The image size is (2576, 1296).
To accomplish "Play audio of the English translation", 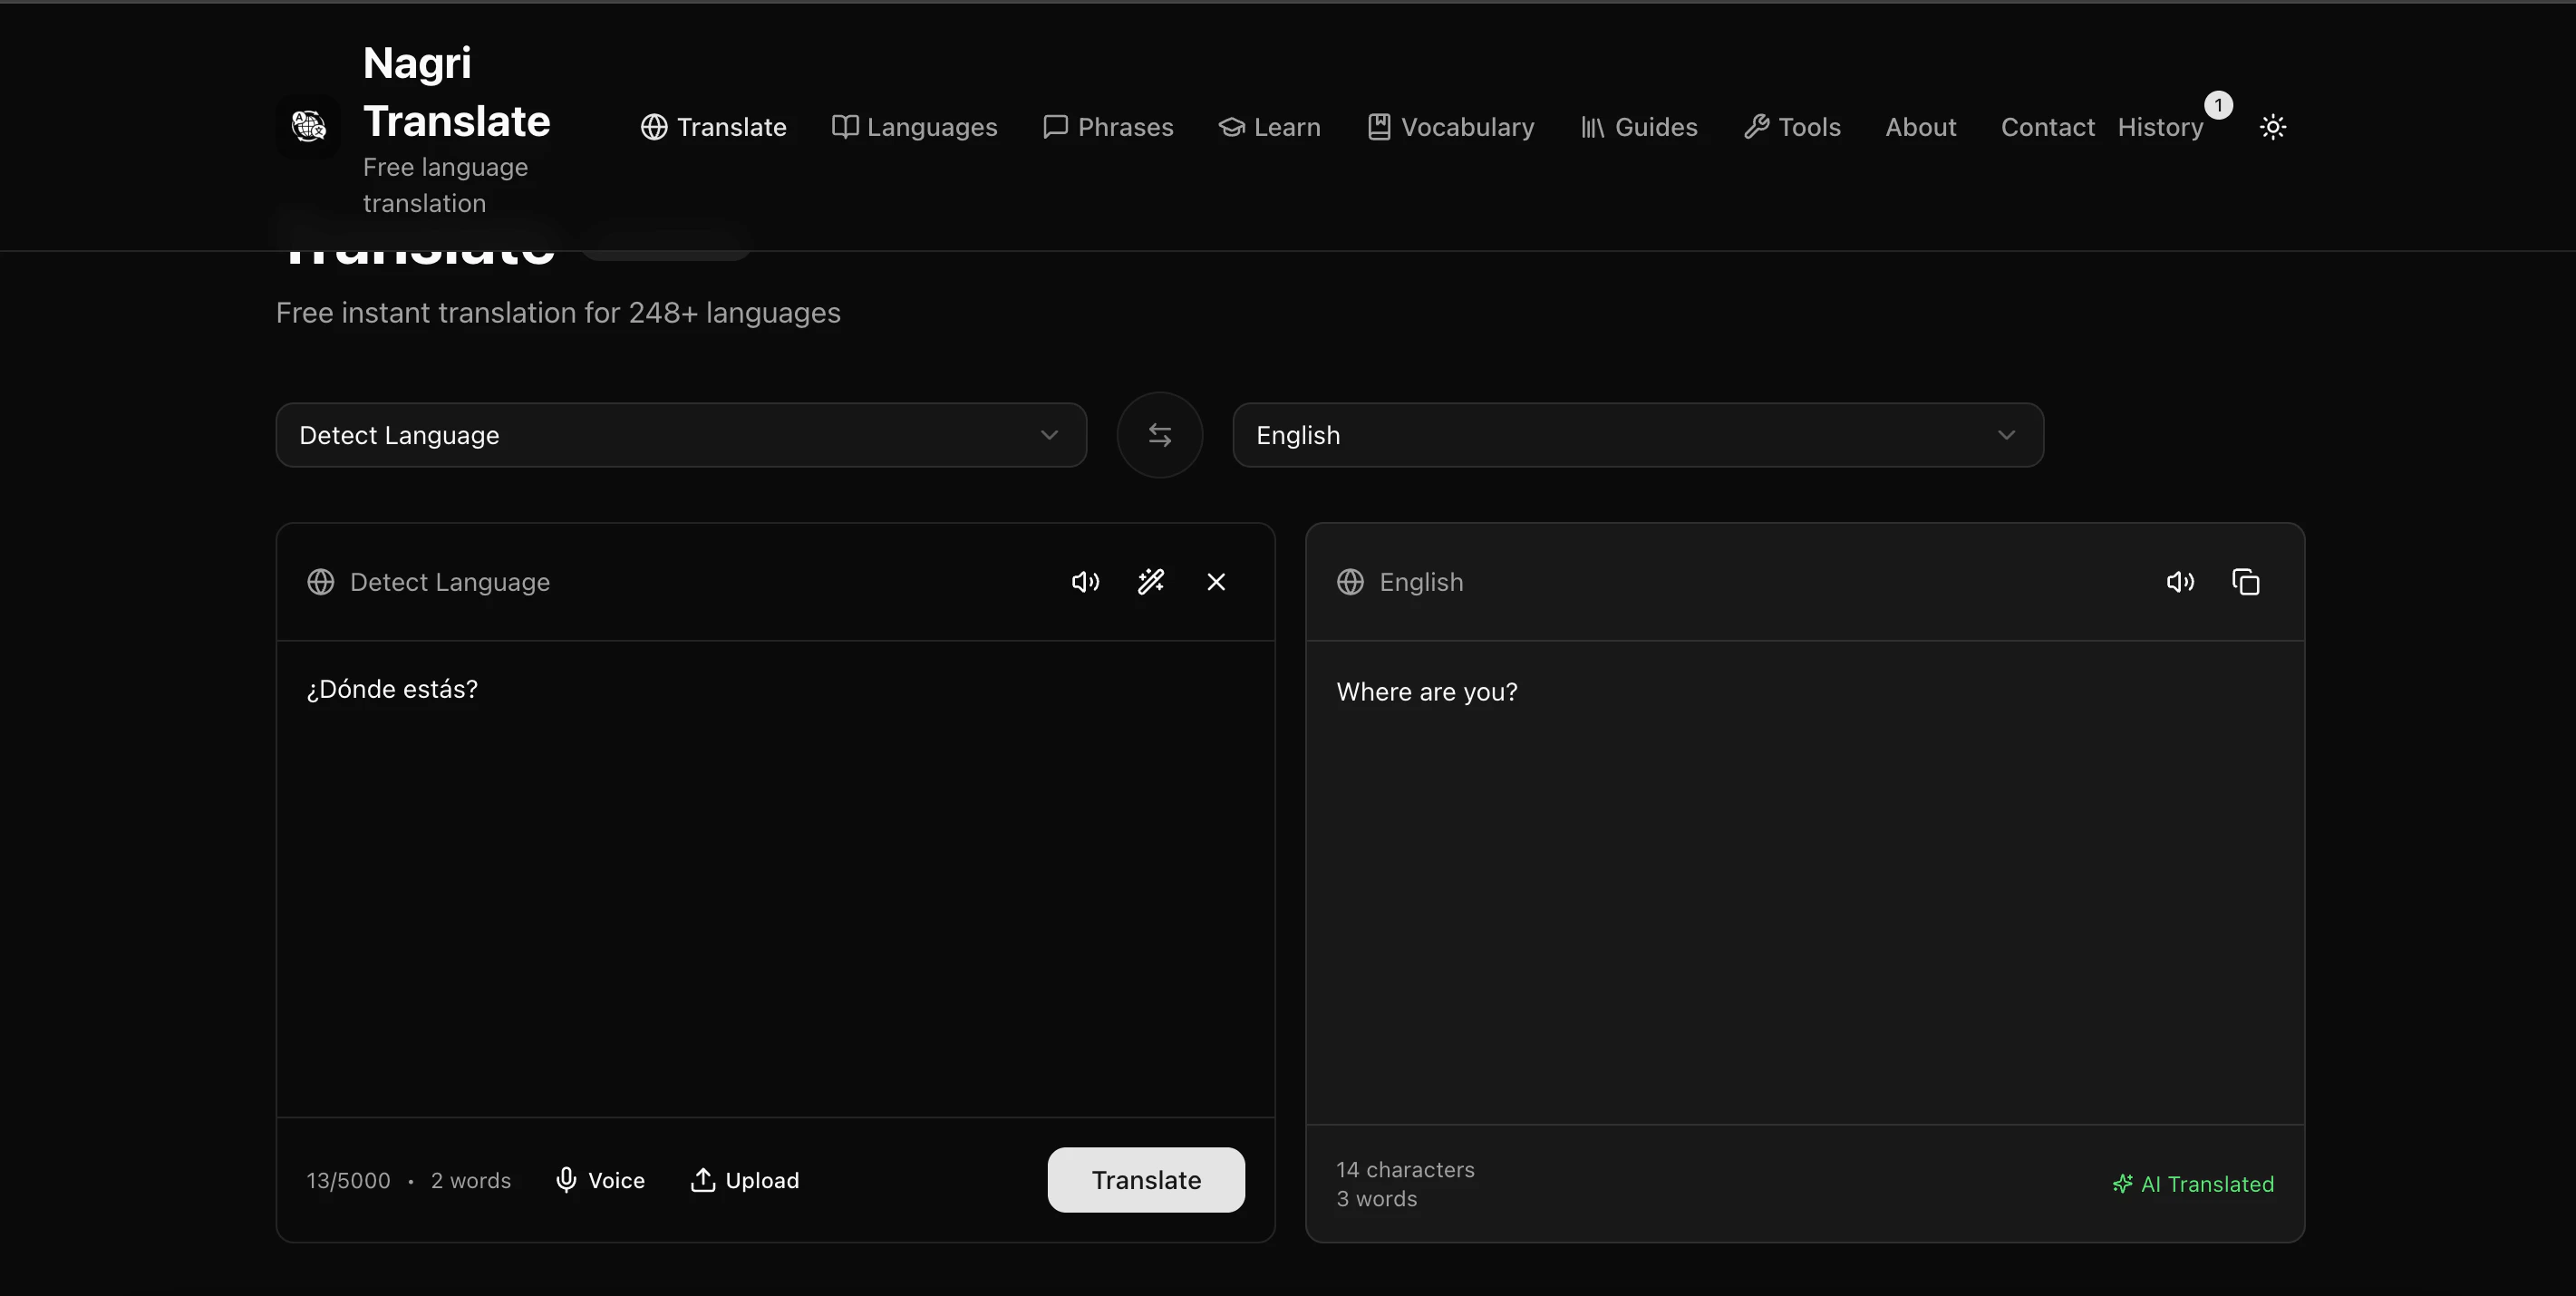I will [2180, 582].
